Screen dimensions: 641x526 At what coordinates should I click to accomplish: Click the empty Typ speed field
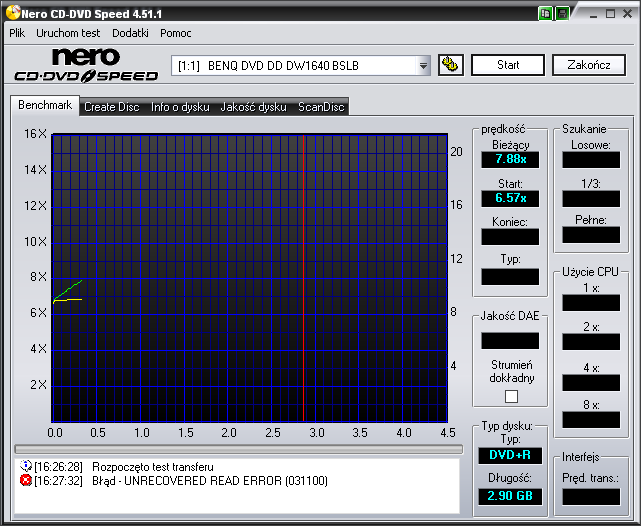click(x=510, y=277)
